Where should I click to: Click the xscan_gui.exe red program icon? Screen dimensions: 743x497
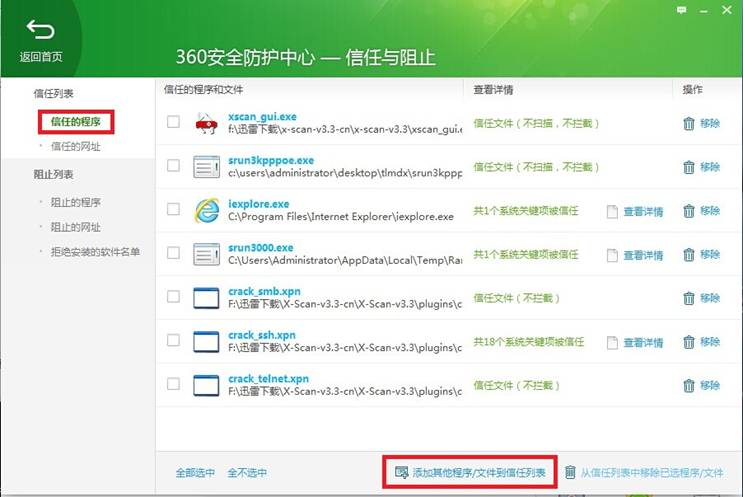click(x=206, y=123)
